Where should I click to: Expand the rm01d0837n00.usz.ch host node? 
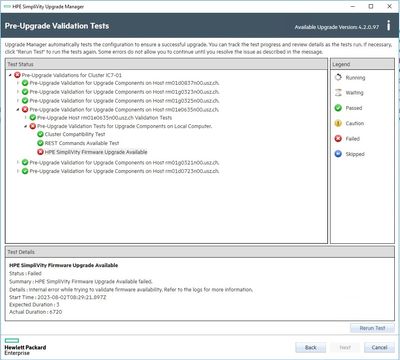point(18,83)
